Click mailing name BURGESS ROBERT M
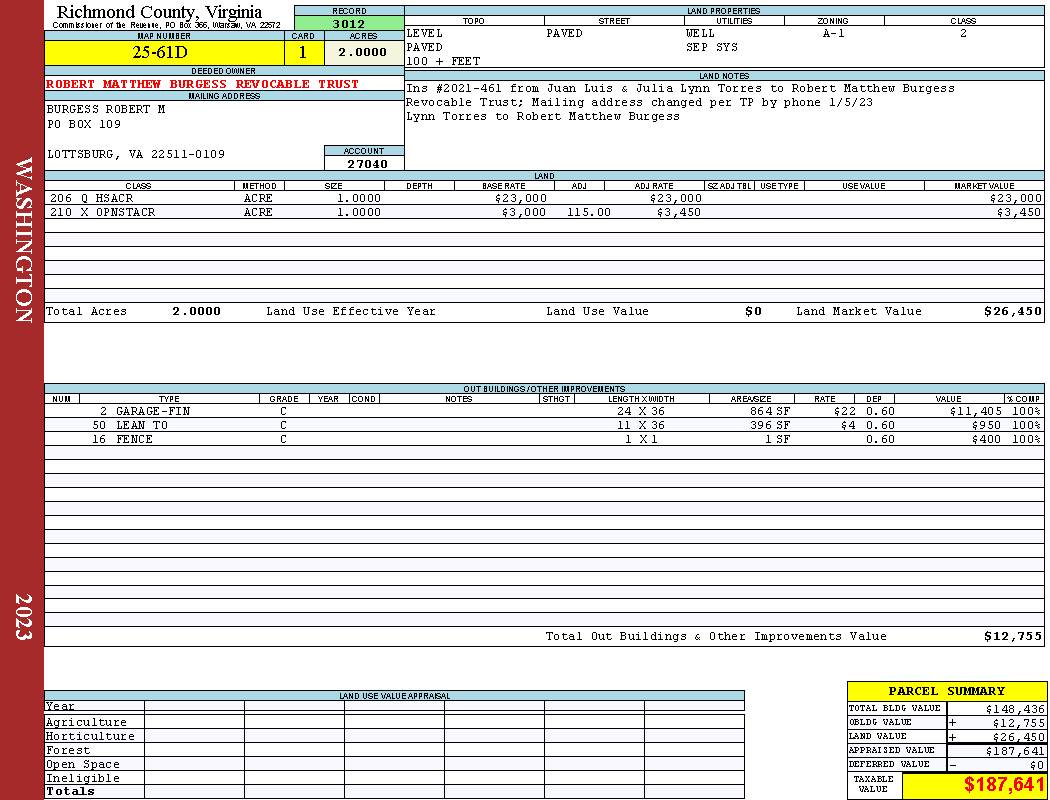The image size is (1050, 800). point(106,109)
